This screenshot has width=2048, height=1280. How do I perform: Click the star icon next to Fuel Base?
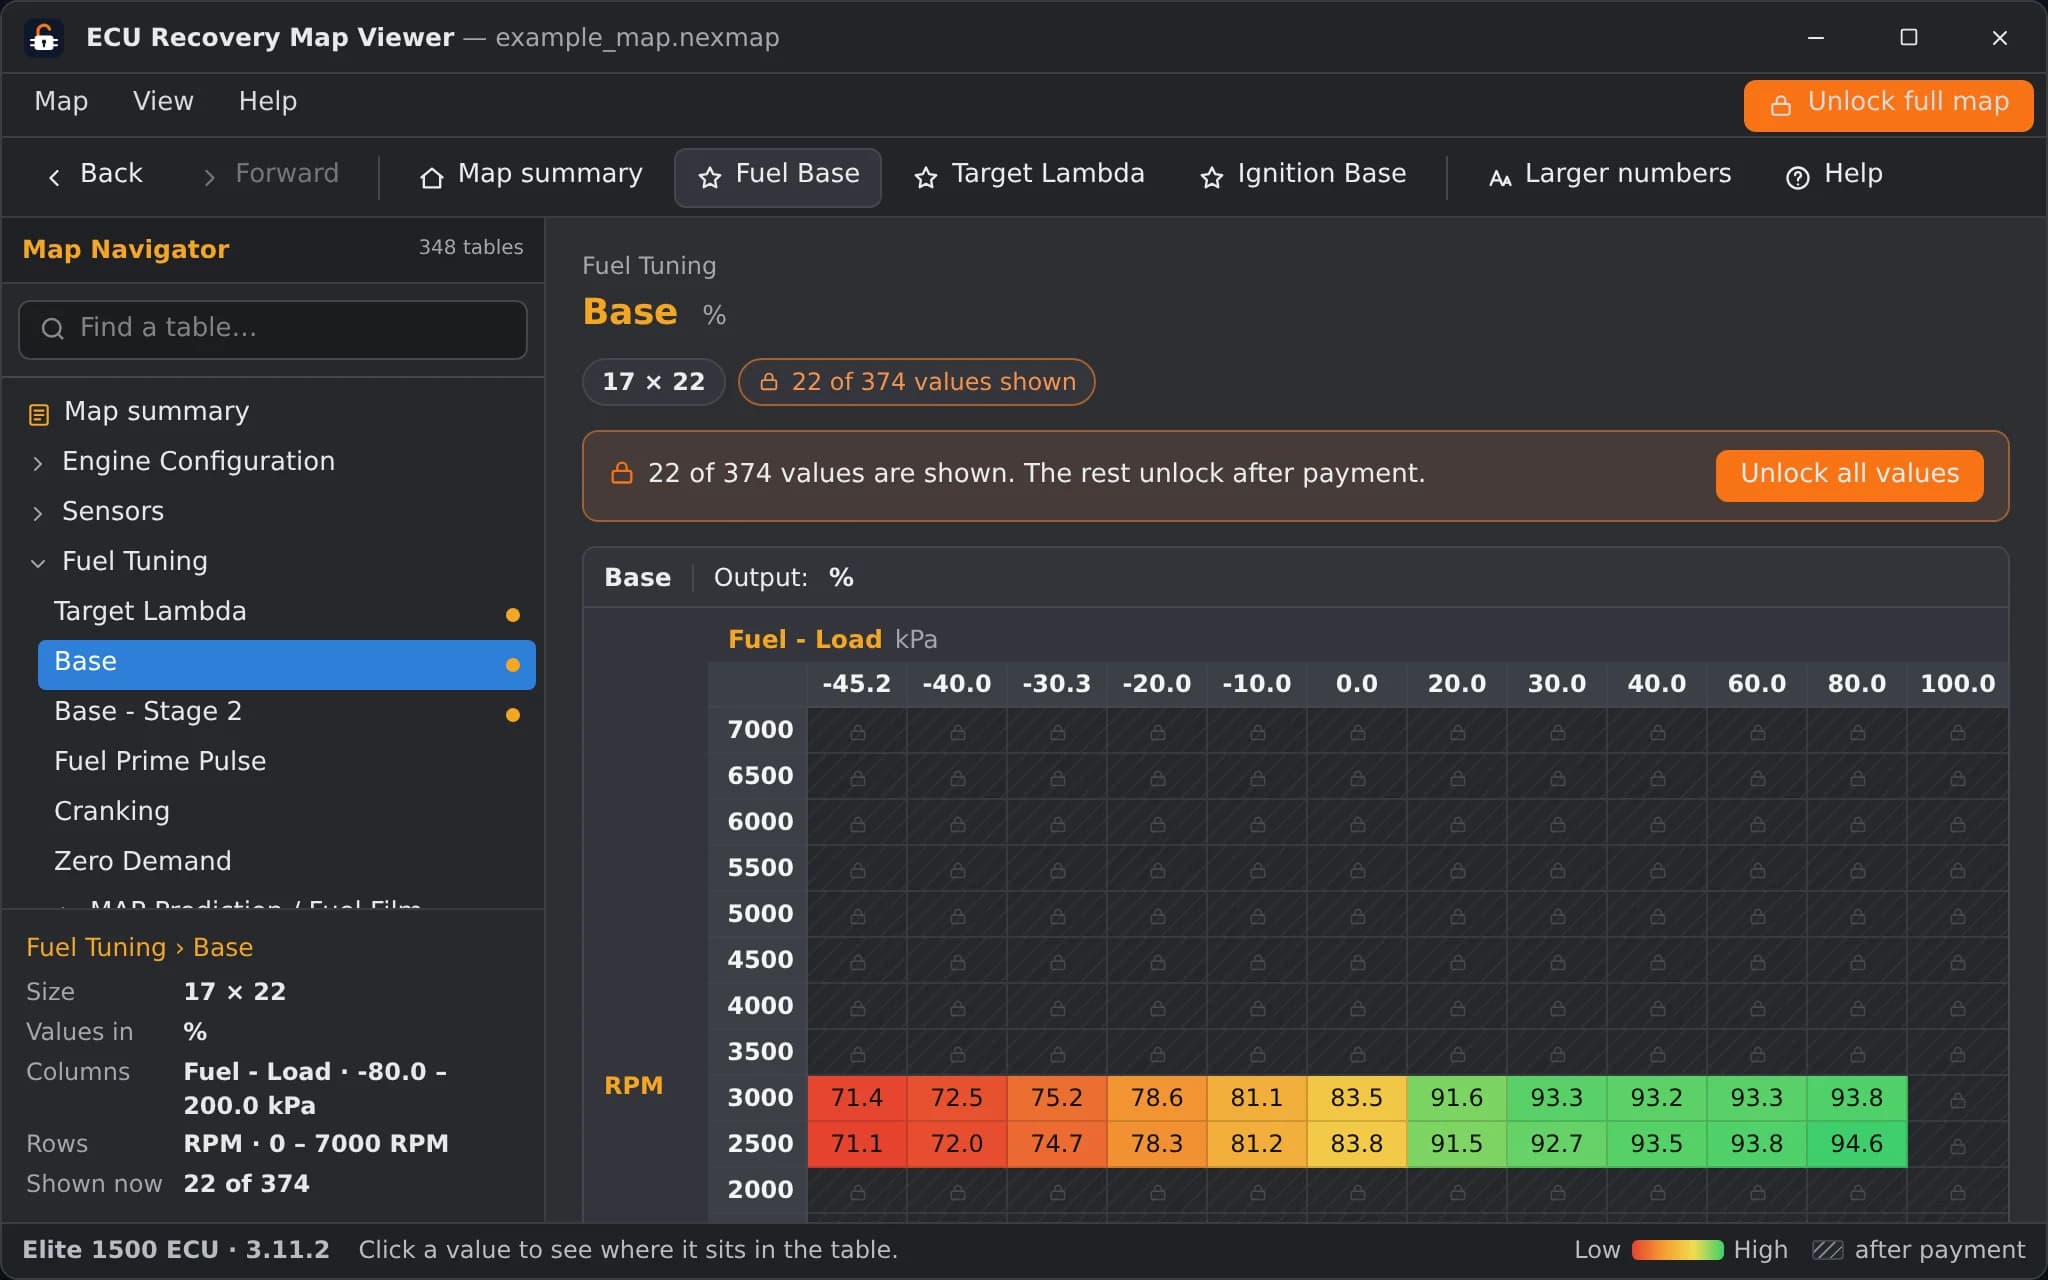pyautogui.click(x=710, y=178)
